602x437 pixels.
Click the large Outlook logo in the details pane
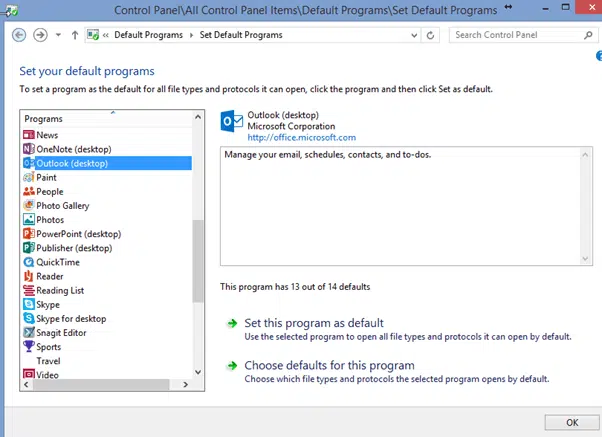tap(232, 121)
